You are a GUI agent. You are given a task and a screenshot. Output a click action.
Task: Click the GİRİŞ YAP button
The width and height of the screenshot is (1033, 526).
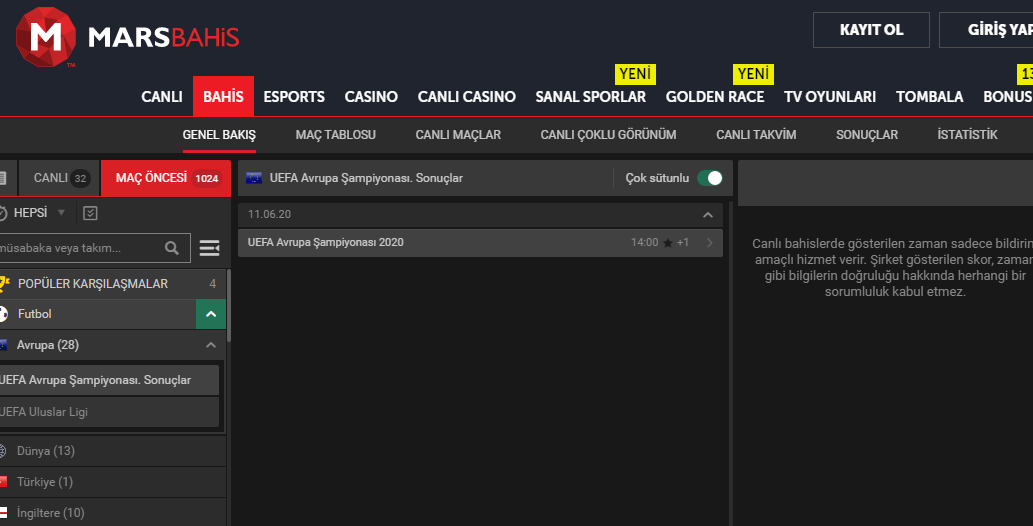click(x=986, y=30)
